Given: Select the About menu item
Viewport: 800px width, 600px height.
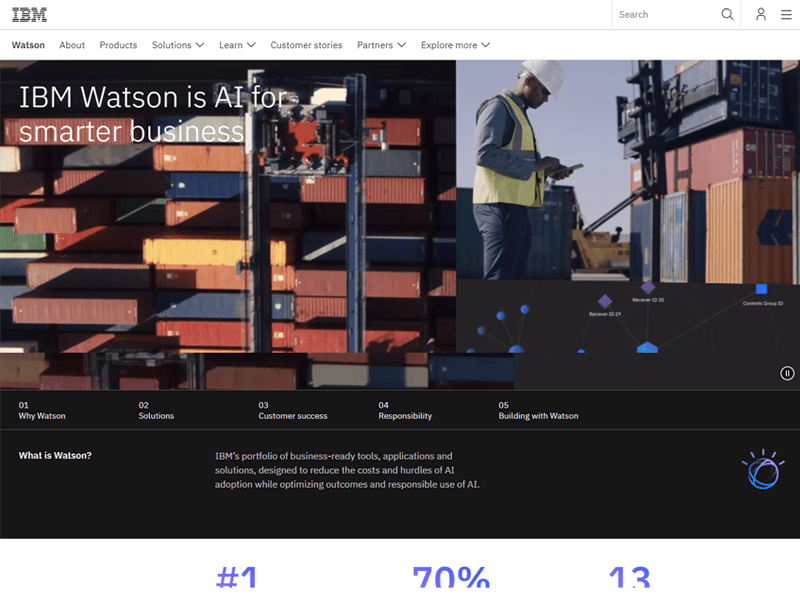Looking at the screenshot, I should [72, 45].
